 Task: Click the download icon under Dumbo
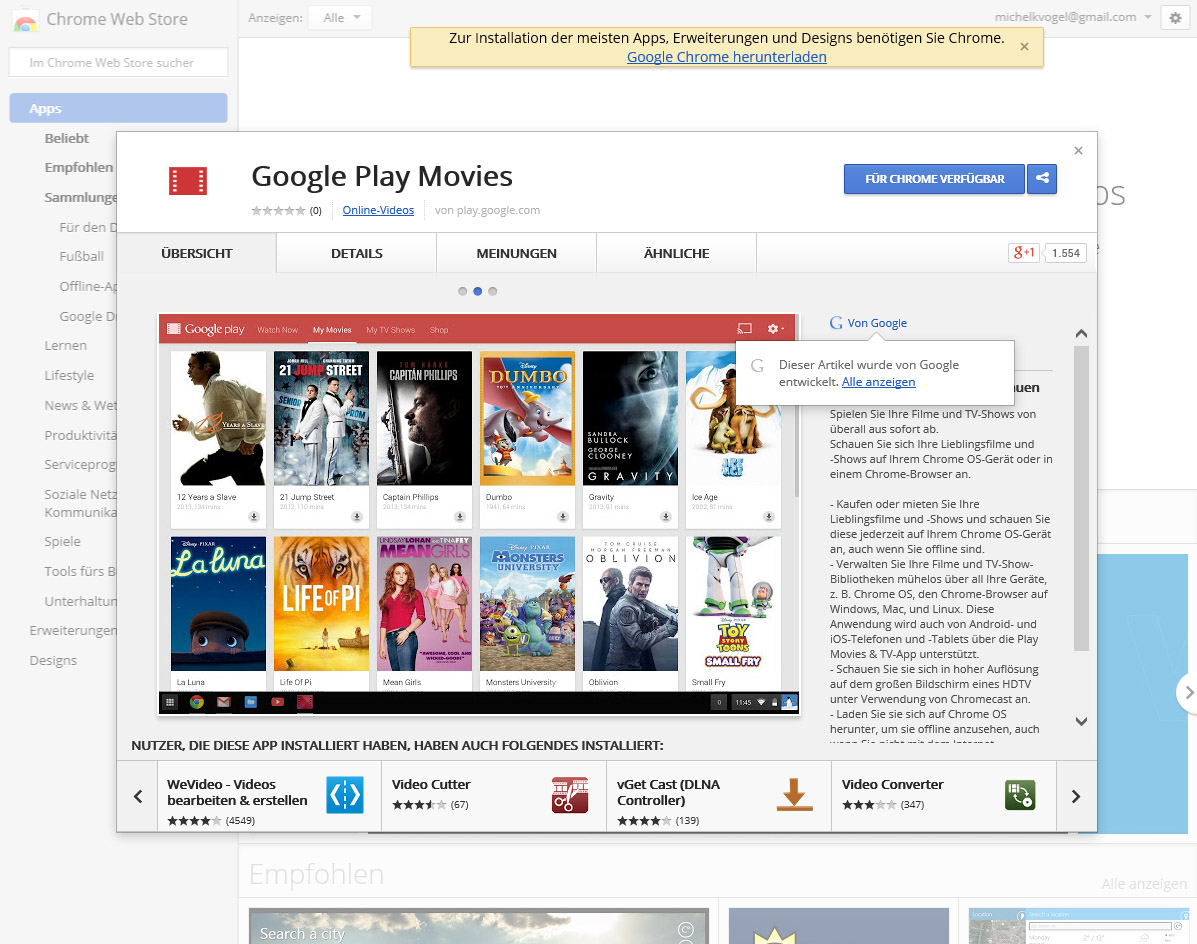[x=563, y=517]
